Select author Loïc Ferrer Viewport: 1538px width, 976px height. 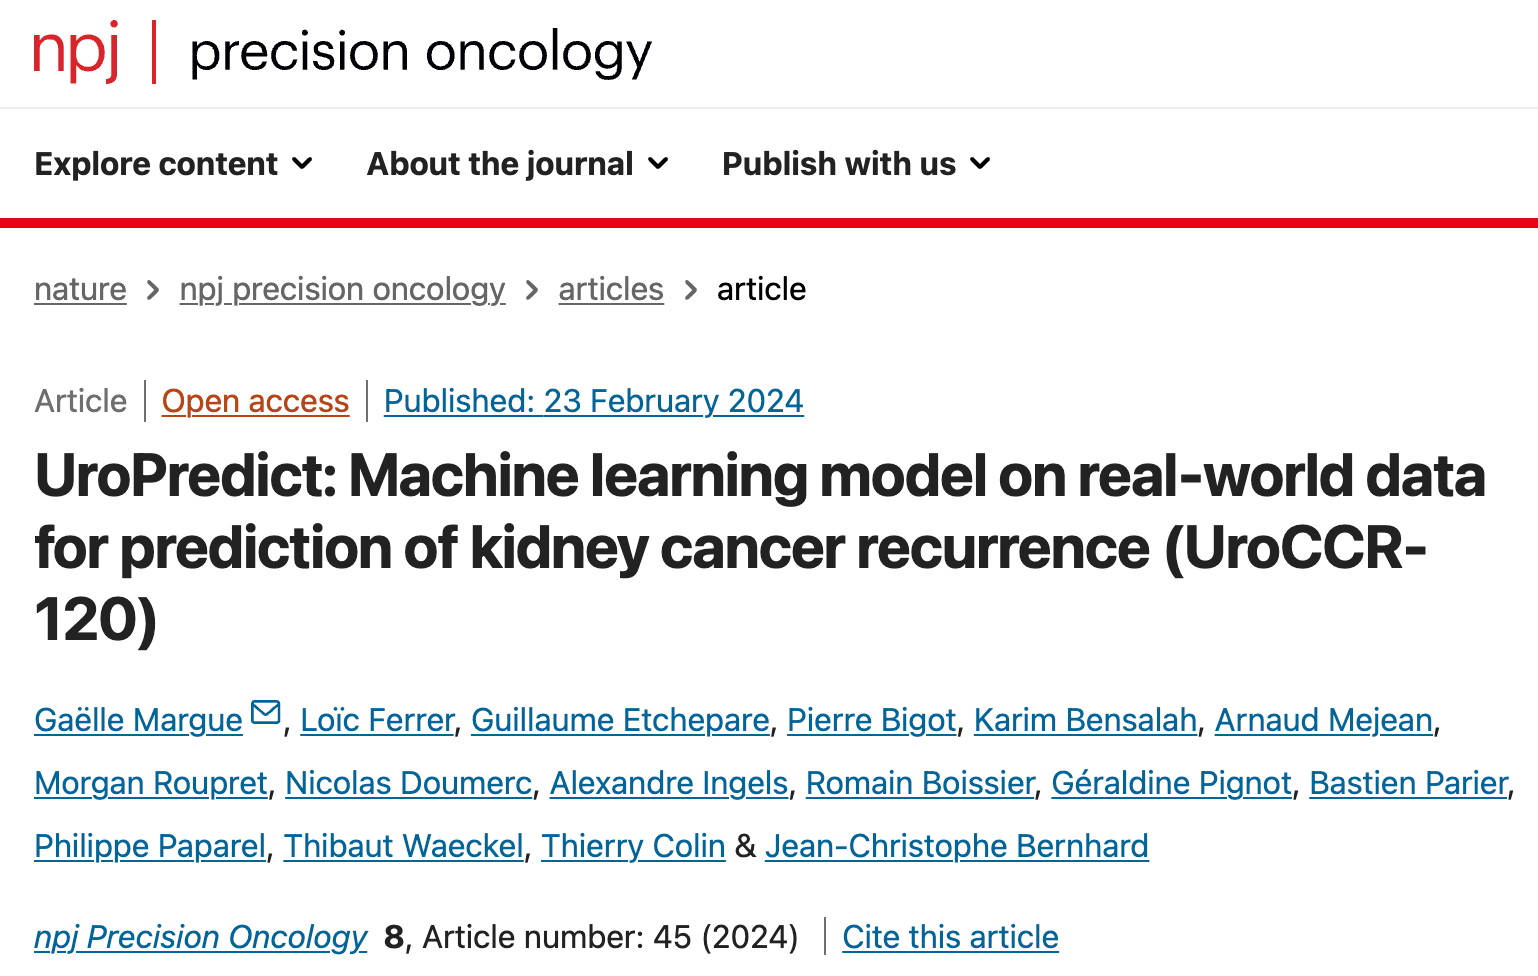377,720
